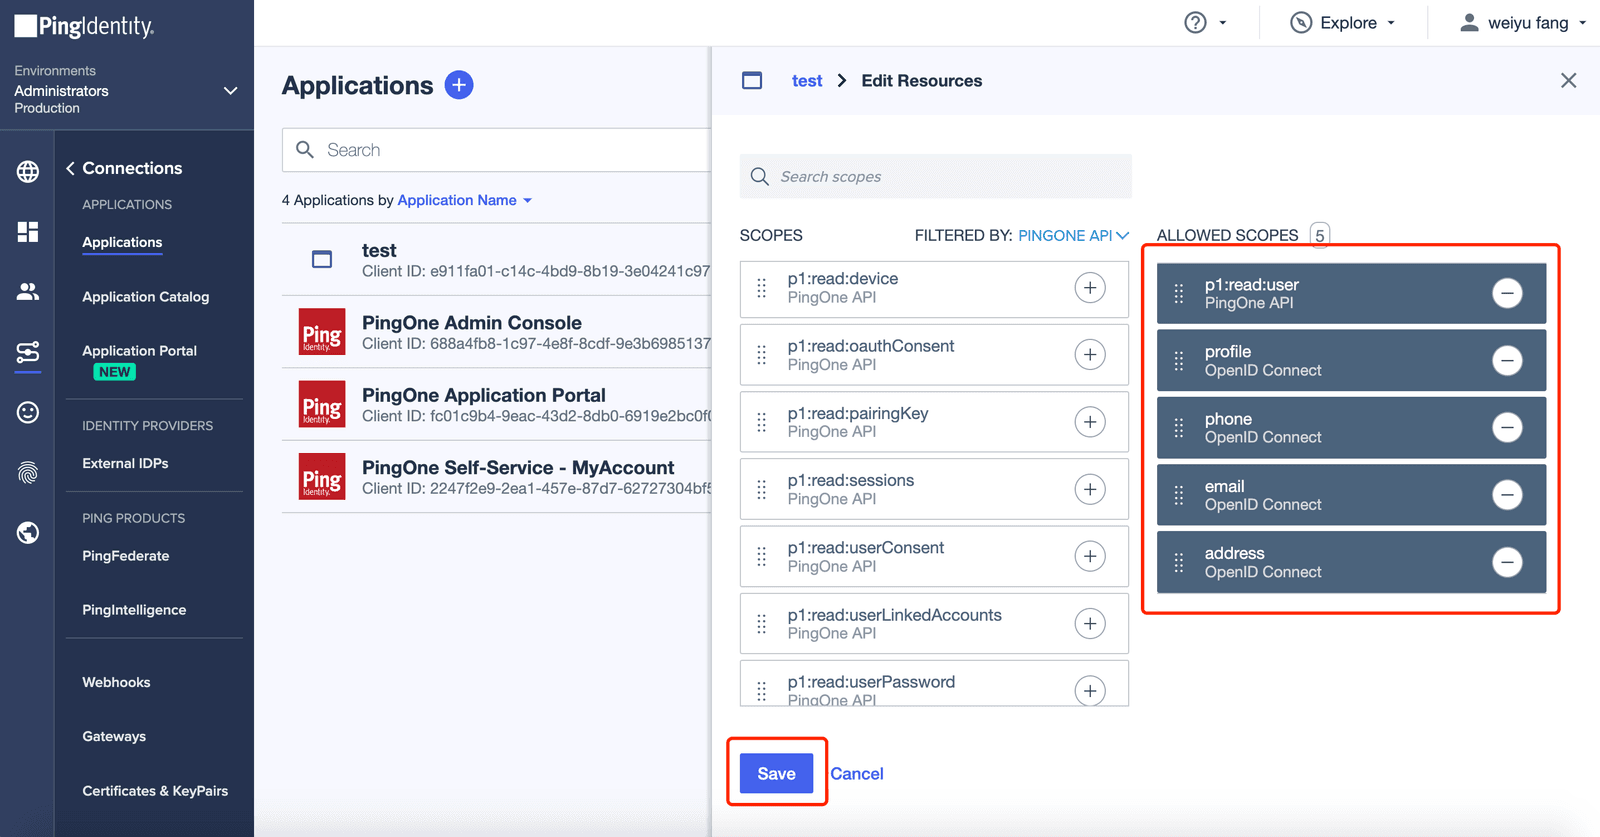Open the Connections sidebar icon
1600x837 pixels.
coord(28,352)
